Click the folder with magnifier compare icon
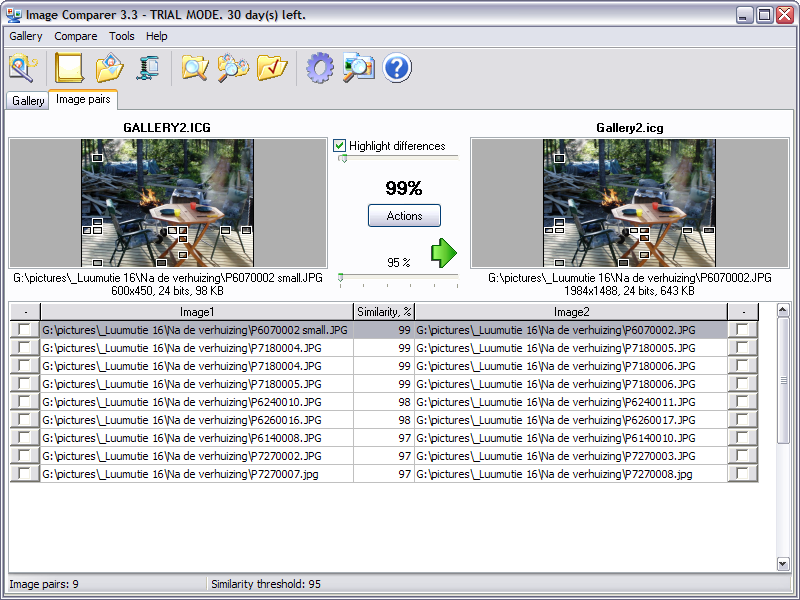The width and height of the screenshot is (800, 600). 195,68
